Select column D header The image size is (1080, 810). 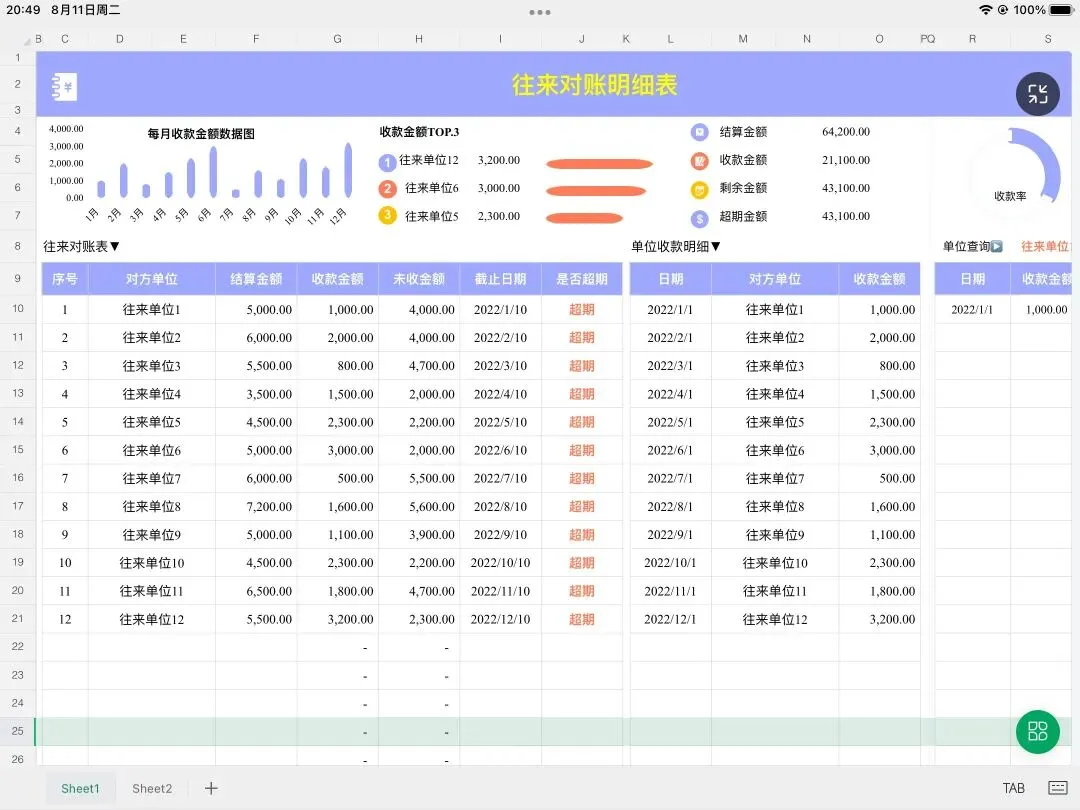point(120,39)
